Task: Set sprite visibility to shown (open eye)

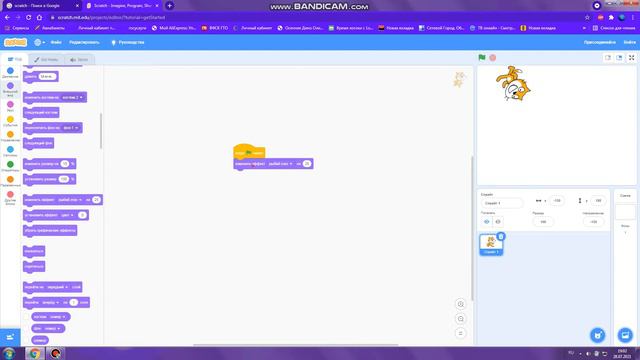Action: pyautogui.click(x=487, y=222)
